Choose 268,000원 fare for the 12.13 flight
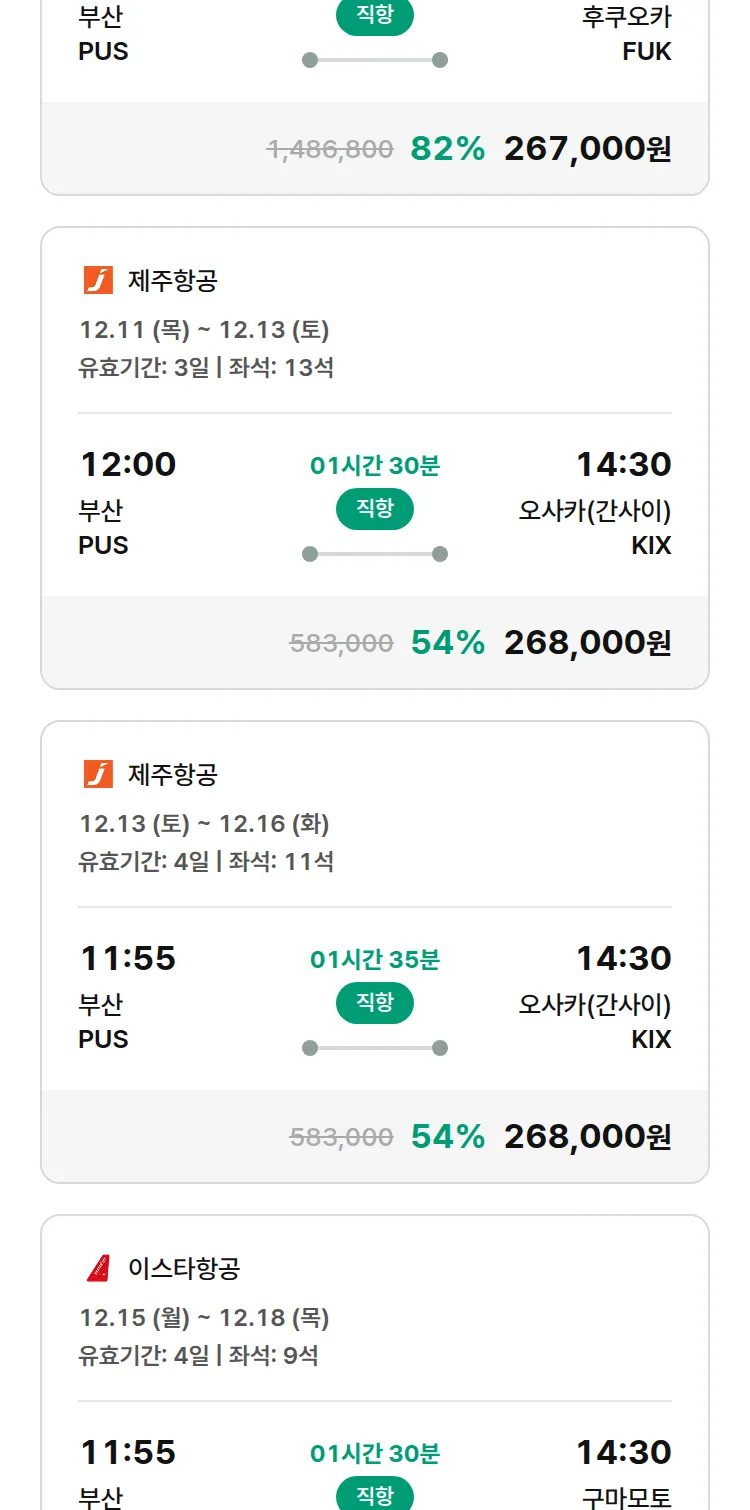This screenshot has height=1510, width=750. tap(587, 1137)
